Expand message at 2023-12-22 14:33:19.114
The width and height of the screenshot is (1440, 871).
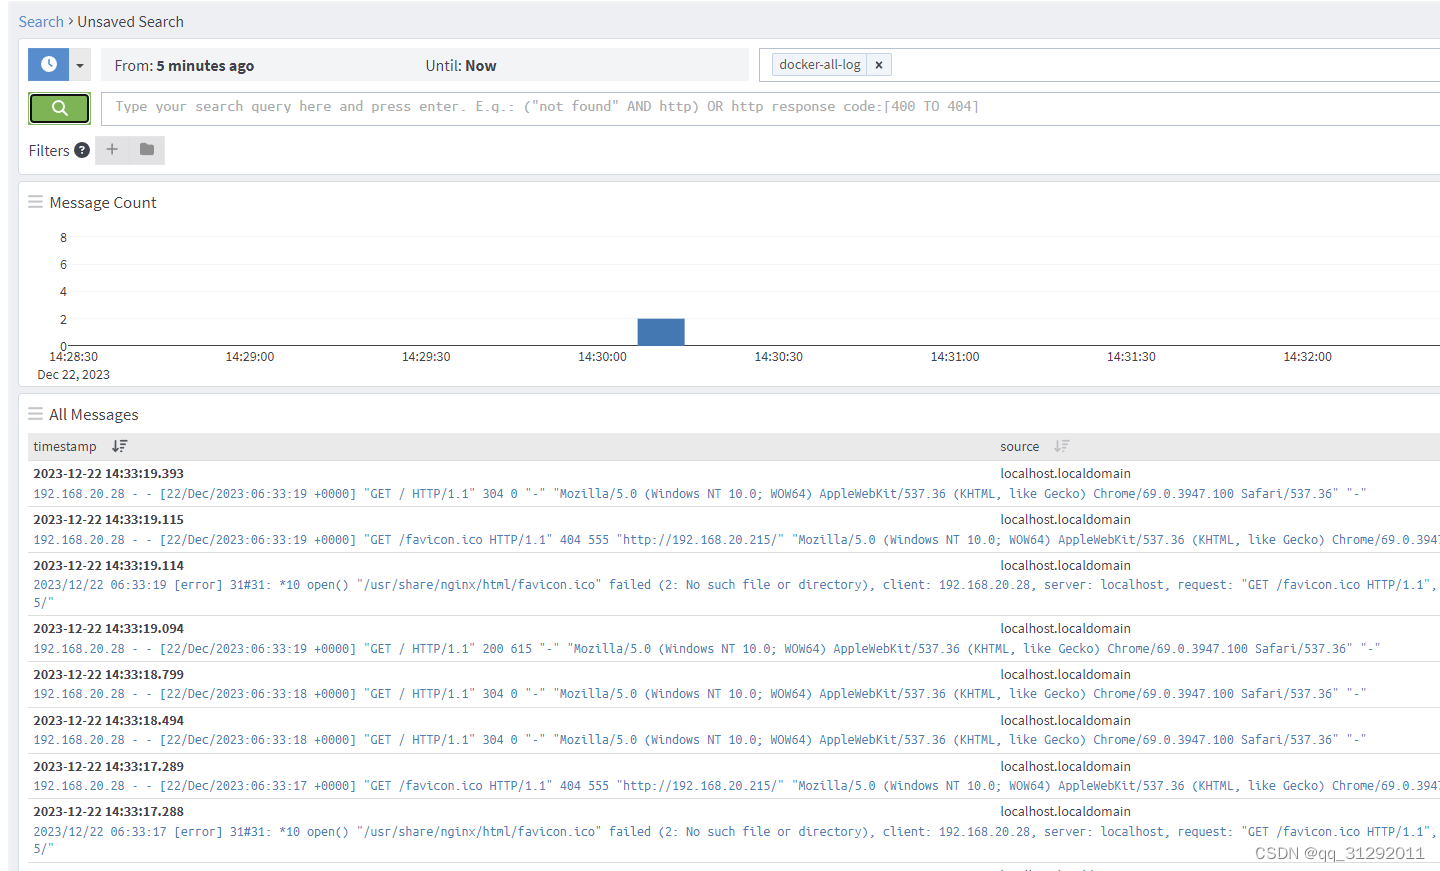pos(109,566)
